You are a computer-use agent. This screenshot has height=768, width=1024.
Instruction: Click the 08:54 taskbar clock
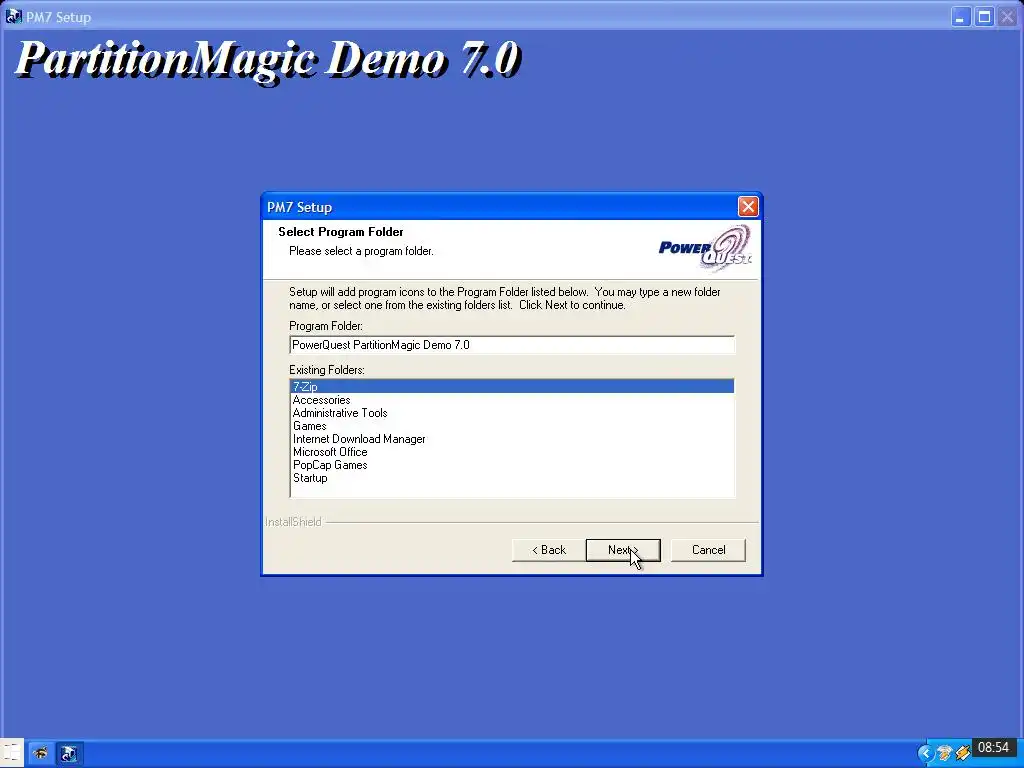pos(993,747)
